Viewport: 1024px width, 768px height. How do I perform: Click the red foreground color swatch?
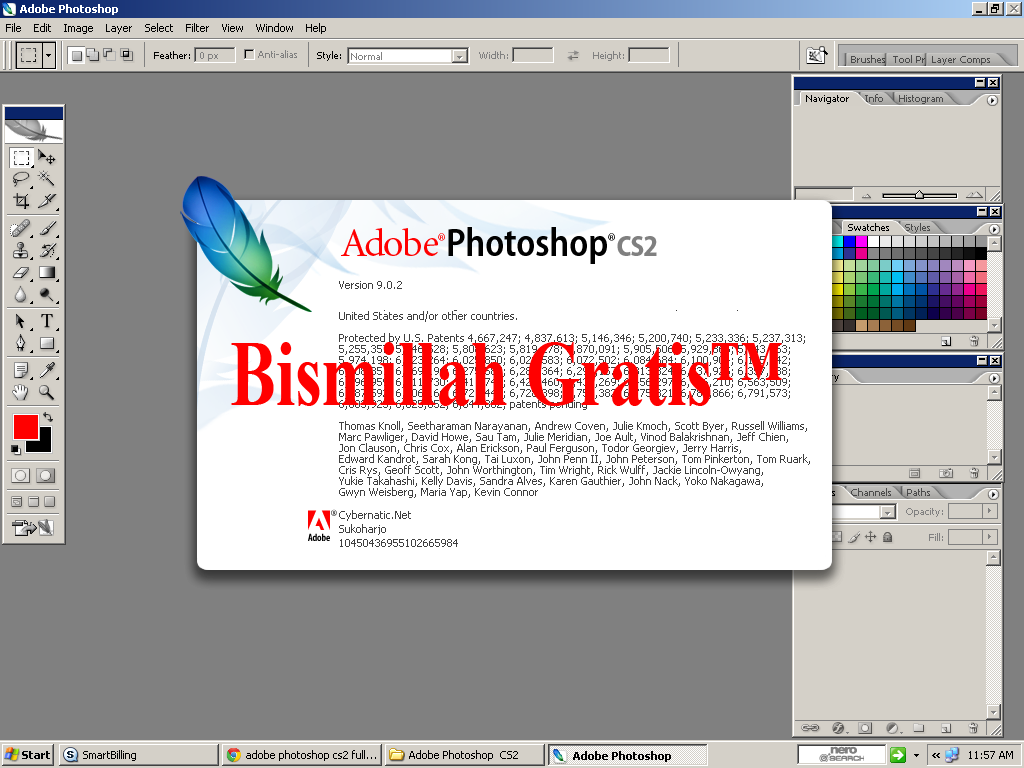click(x=25, y=427)
